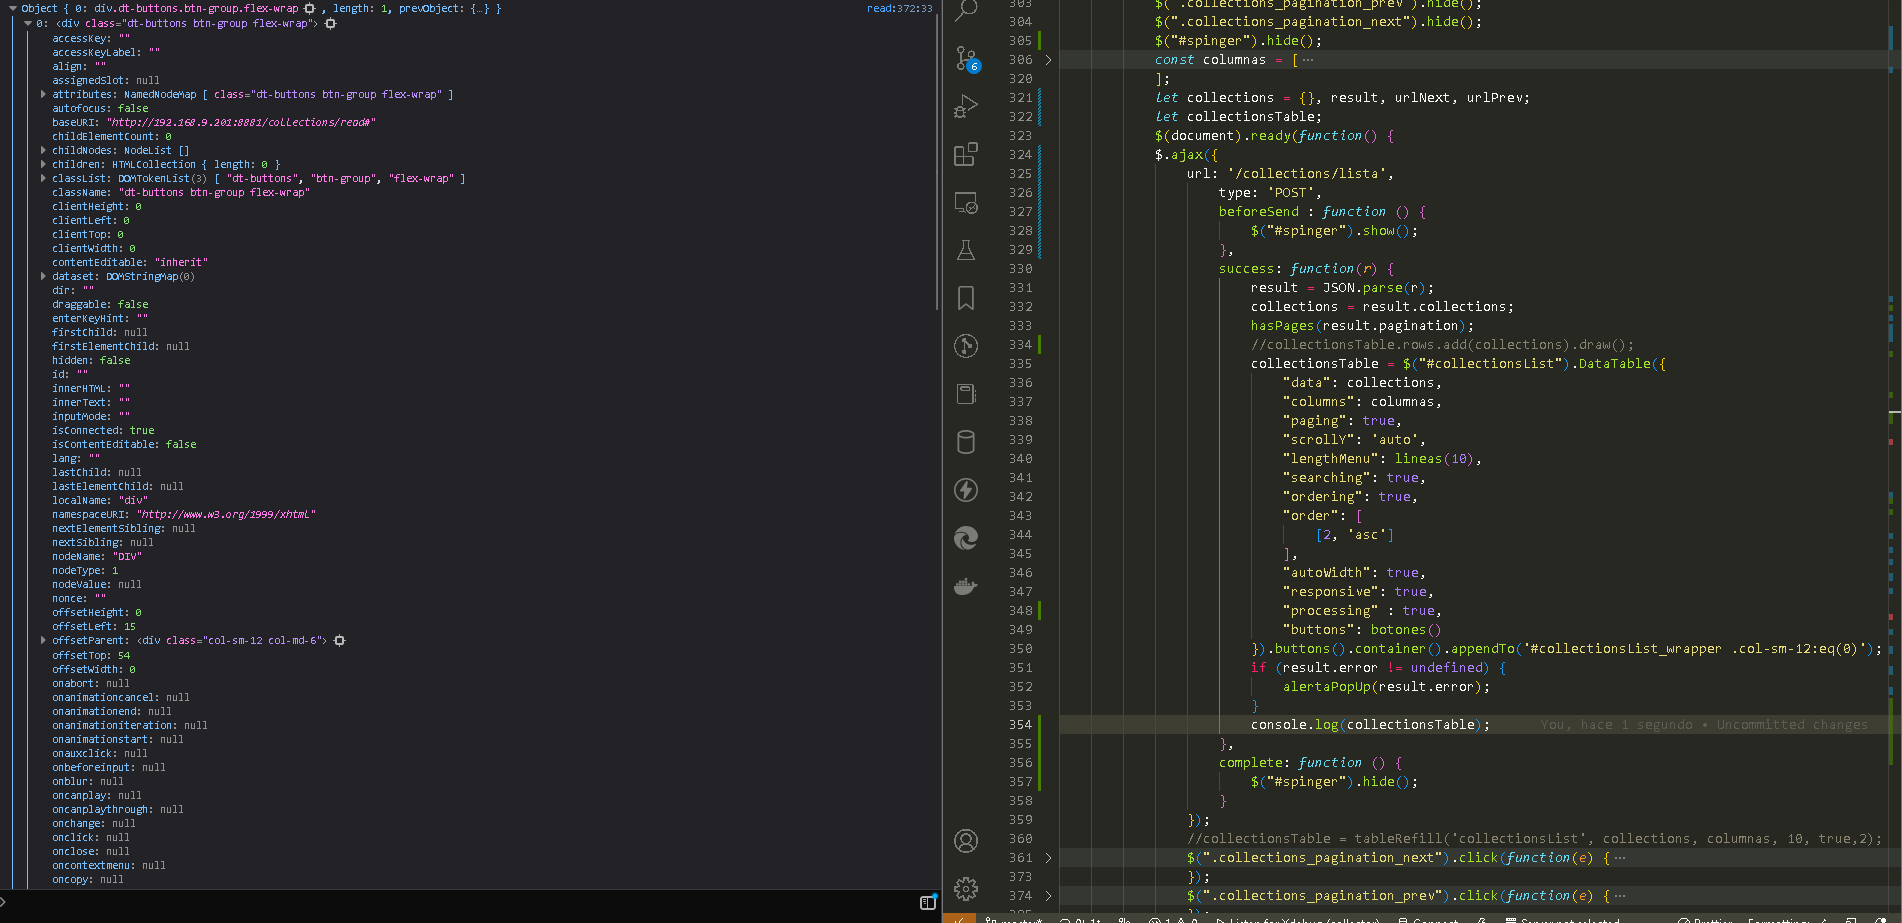Expand the children HTMLCollection property
The width and height of the screenshot is (1902, 923).
[43, 164]
